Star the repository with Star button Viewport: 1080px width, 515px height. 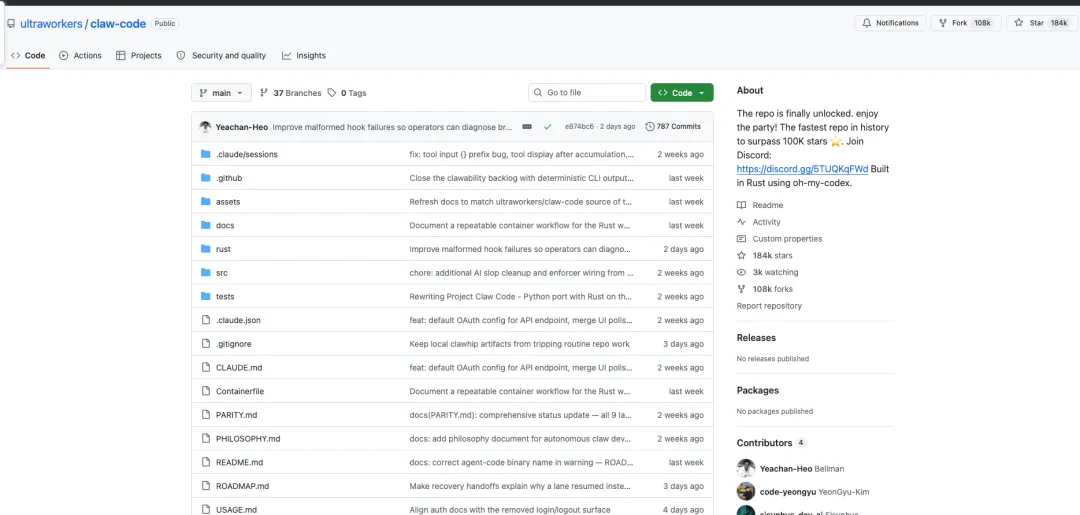click(1041, 23)
